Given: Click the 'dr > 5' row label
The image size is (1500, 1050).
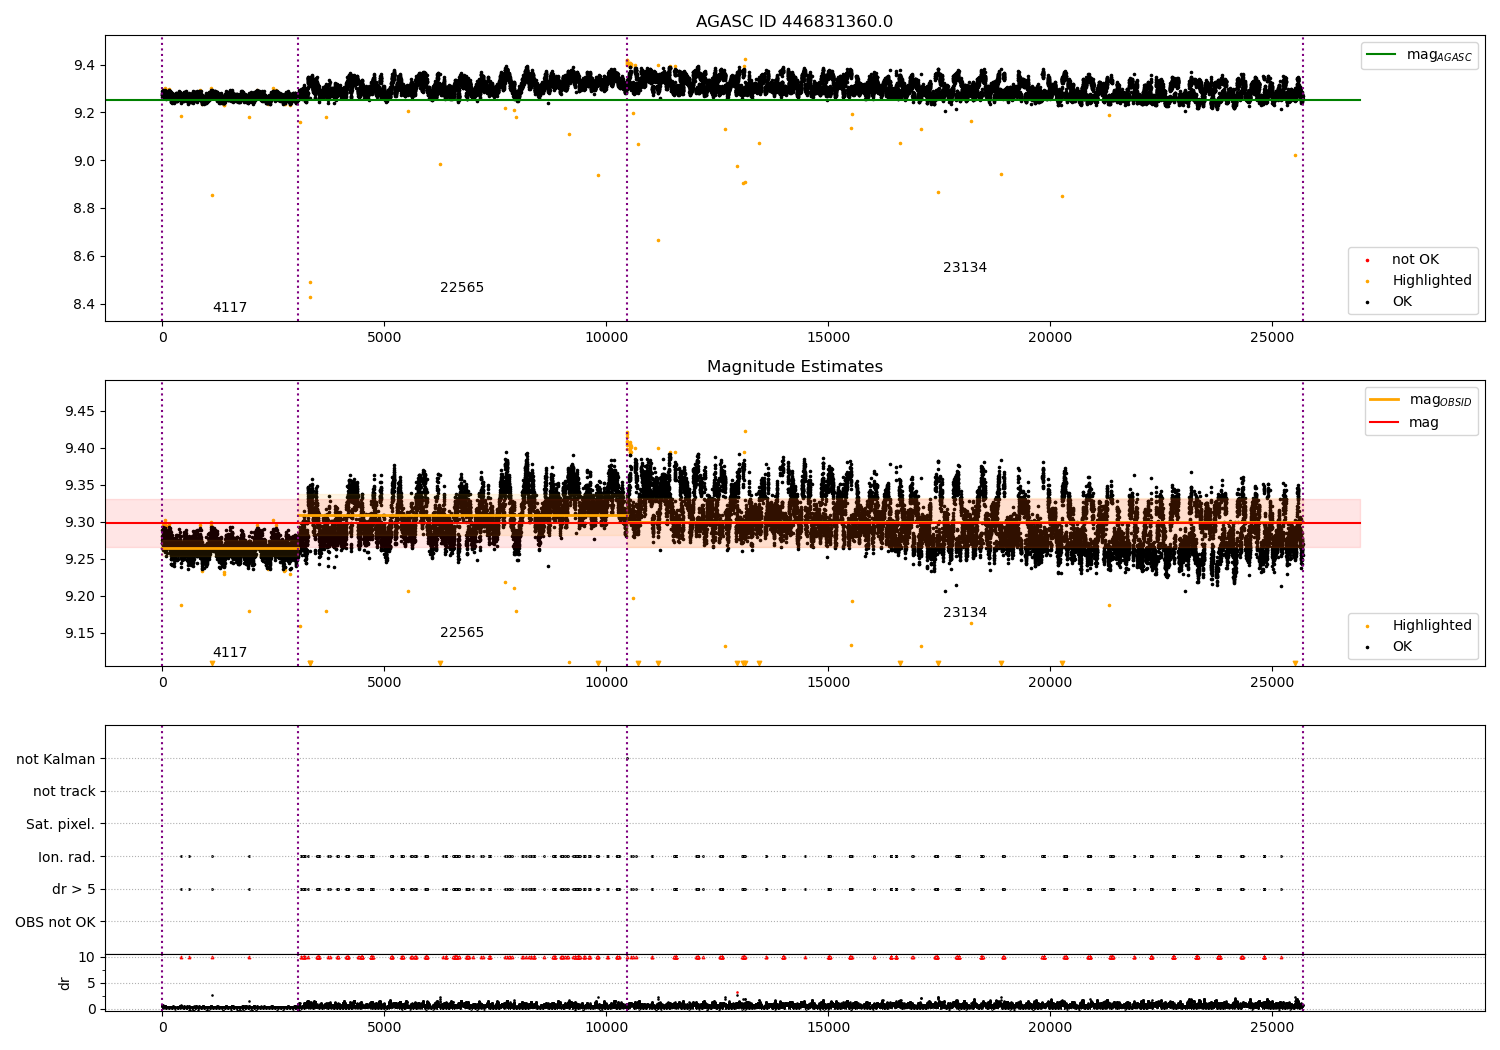Looking at the screenshot, I should click(74, 890).
